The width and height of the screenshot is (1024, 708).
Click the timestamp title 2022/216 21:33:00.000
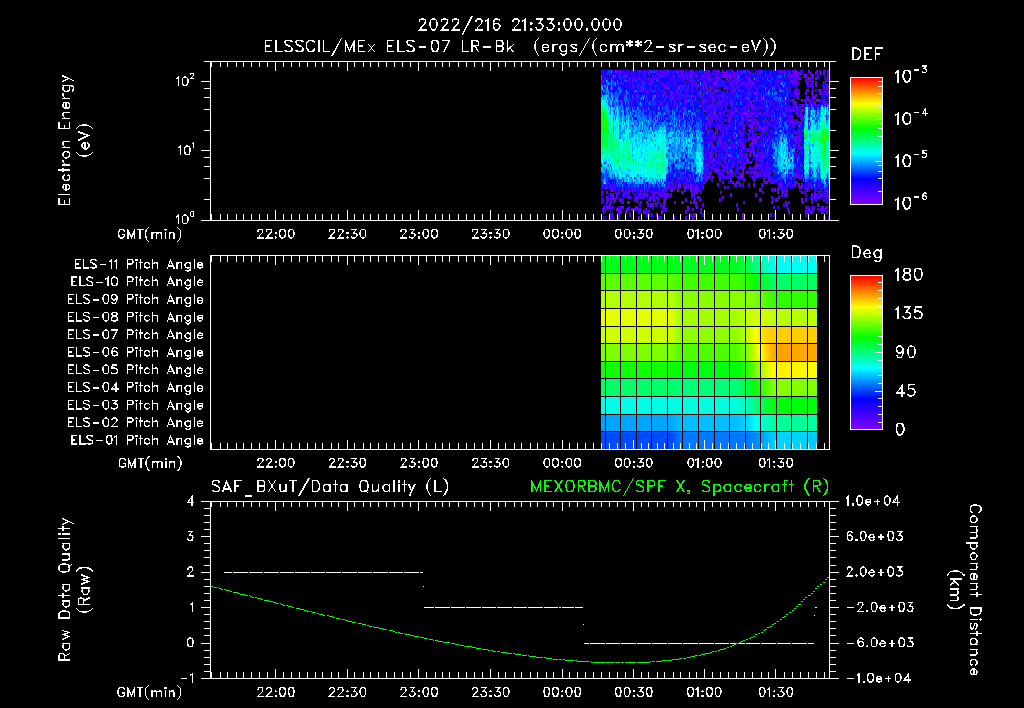[520, 25]
